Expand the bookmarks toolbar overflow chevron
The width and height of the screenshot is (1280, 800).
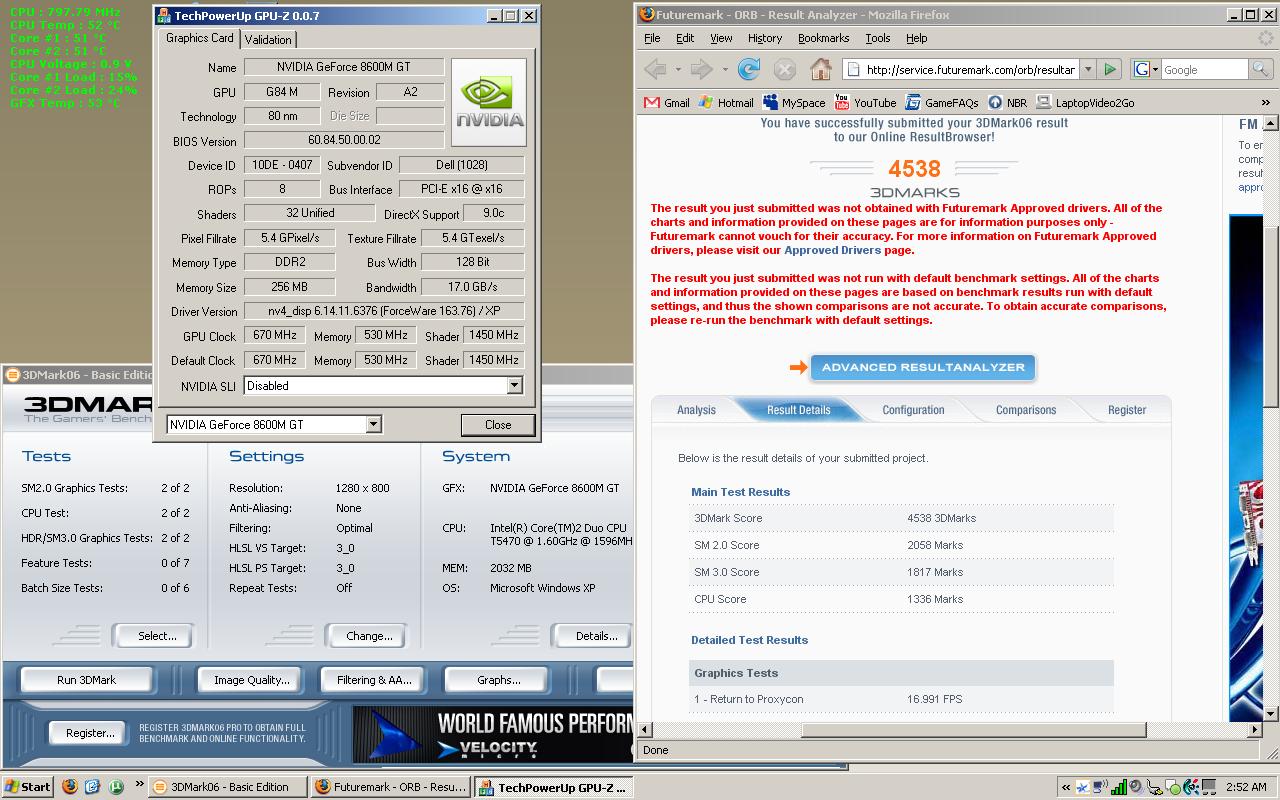click(x=1266, y=102)
